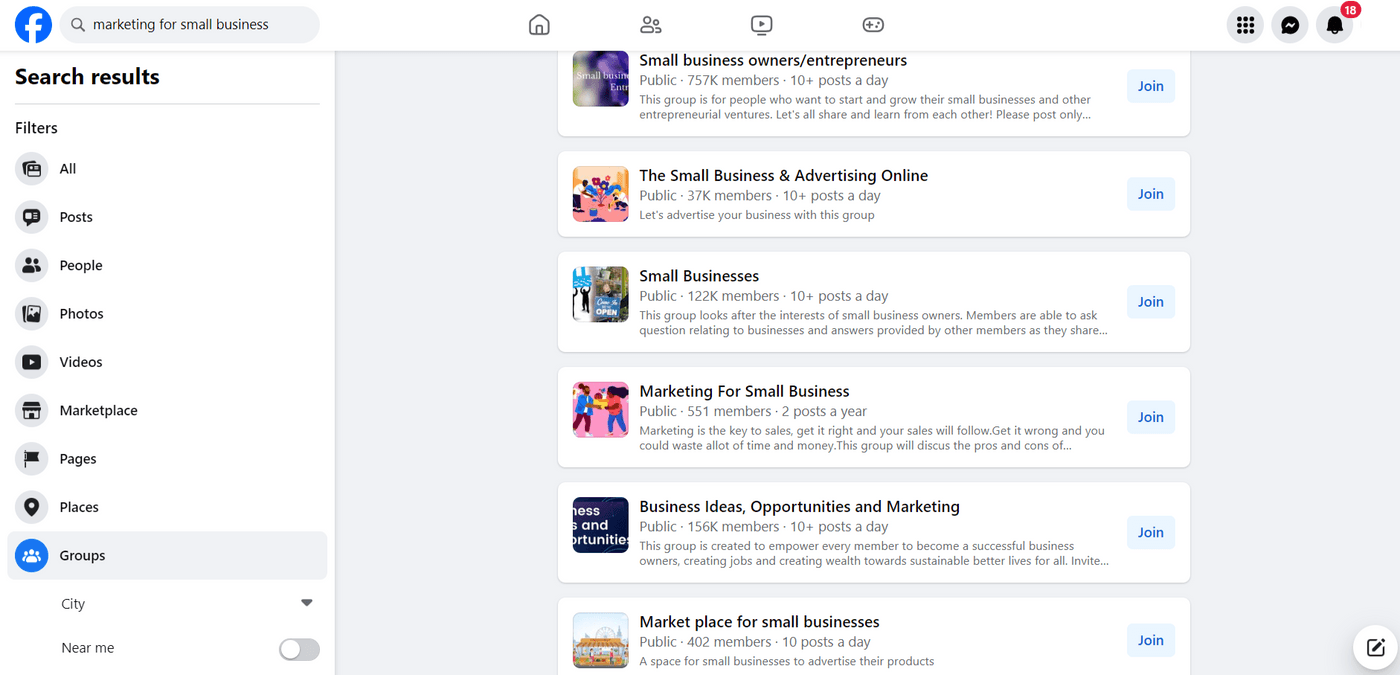Join the Marketing For Small Business group
The width and height of the screenshot is (1400, 675).
click(x=1150, y=417)
